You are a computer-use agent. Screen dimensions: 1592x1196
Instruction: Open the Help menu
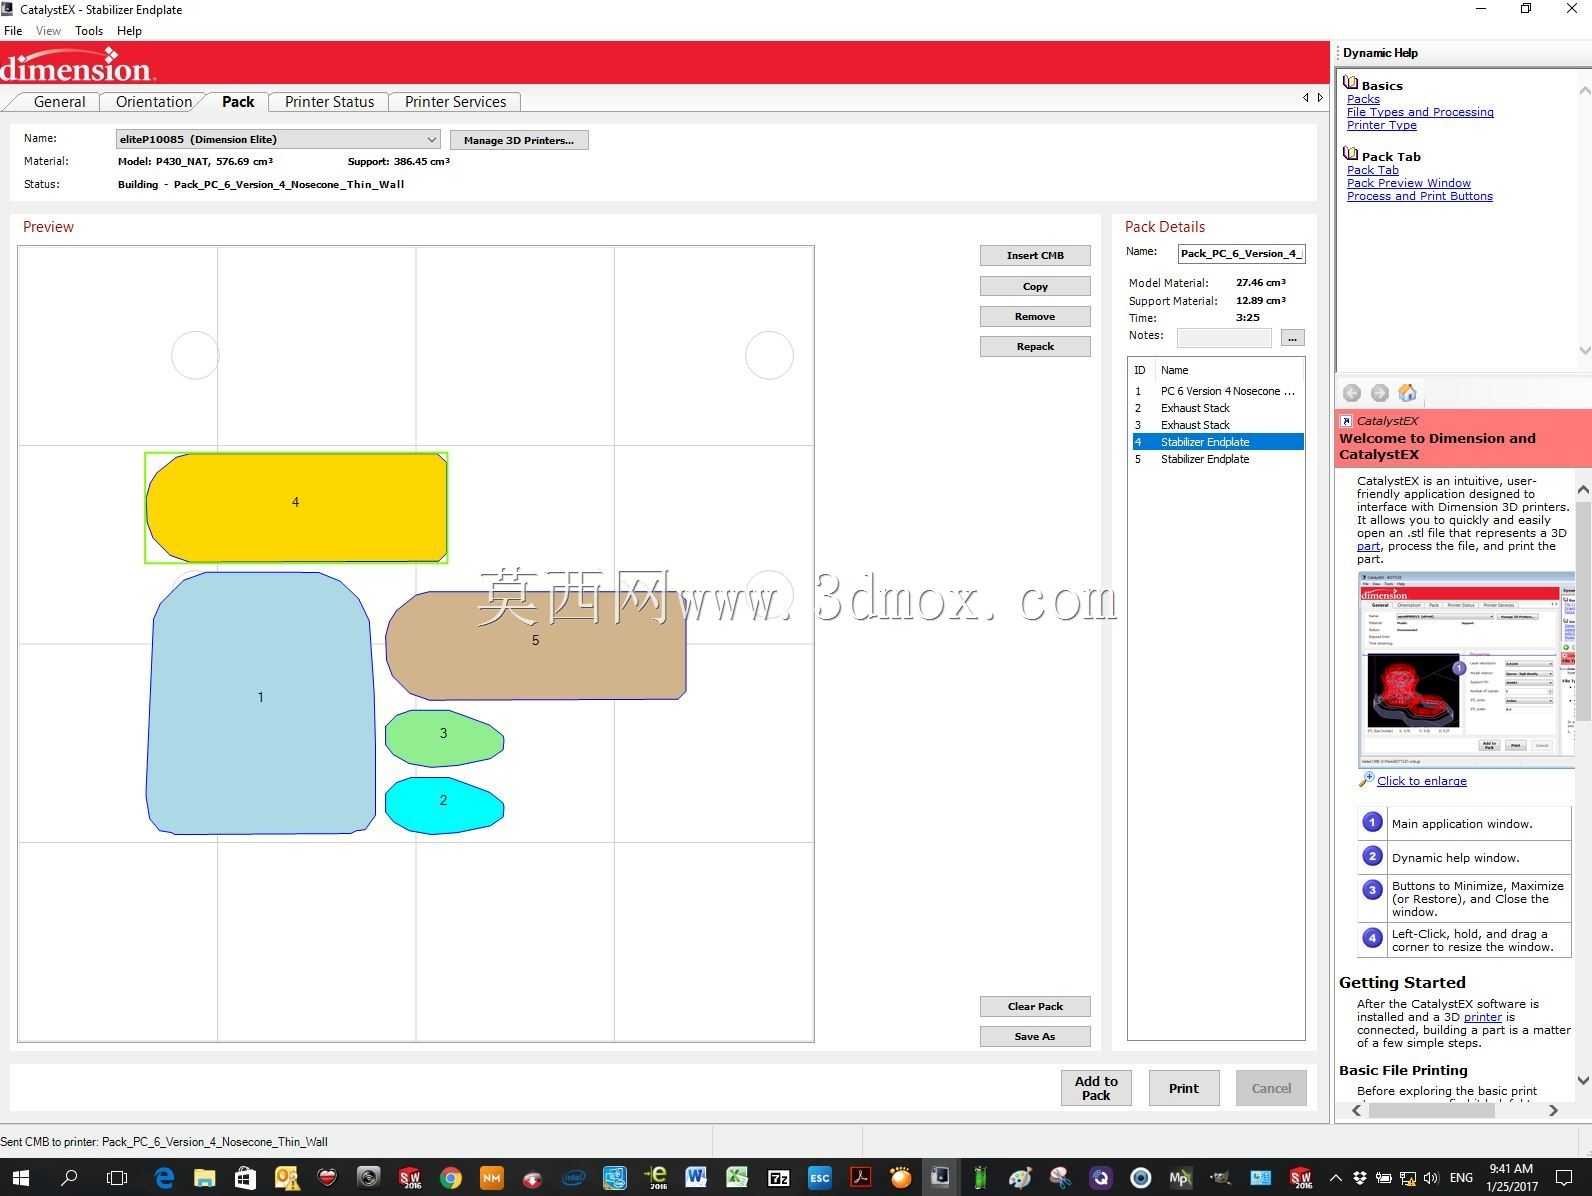click(x=129, y=31)
